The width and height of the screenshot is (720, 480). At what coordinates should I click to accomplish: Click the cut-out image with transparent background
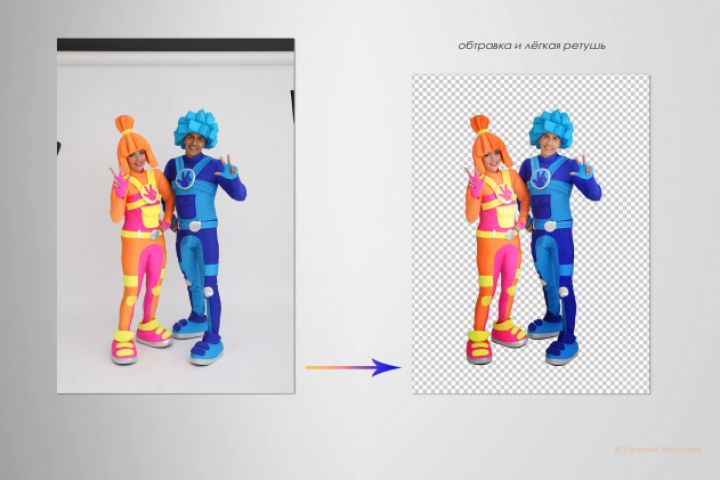tap(531, 234)
